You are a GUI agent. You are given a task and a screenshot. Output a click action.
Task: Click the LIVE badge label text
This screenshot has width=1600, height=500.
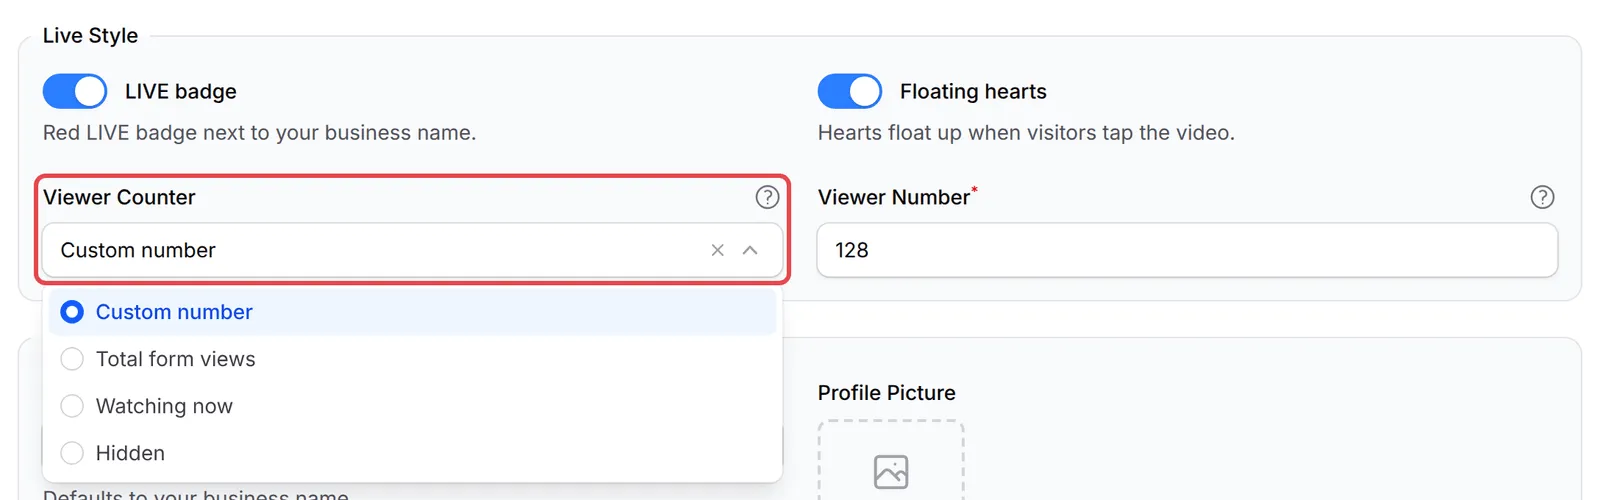tap(181, 91)
